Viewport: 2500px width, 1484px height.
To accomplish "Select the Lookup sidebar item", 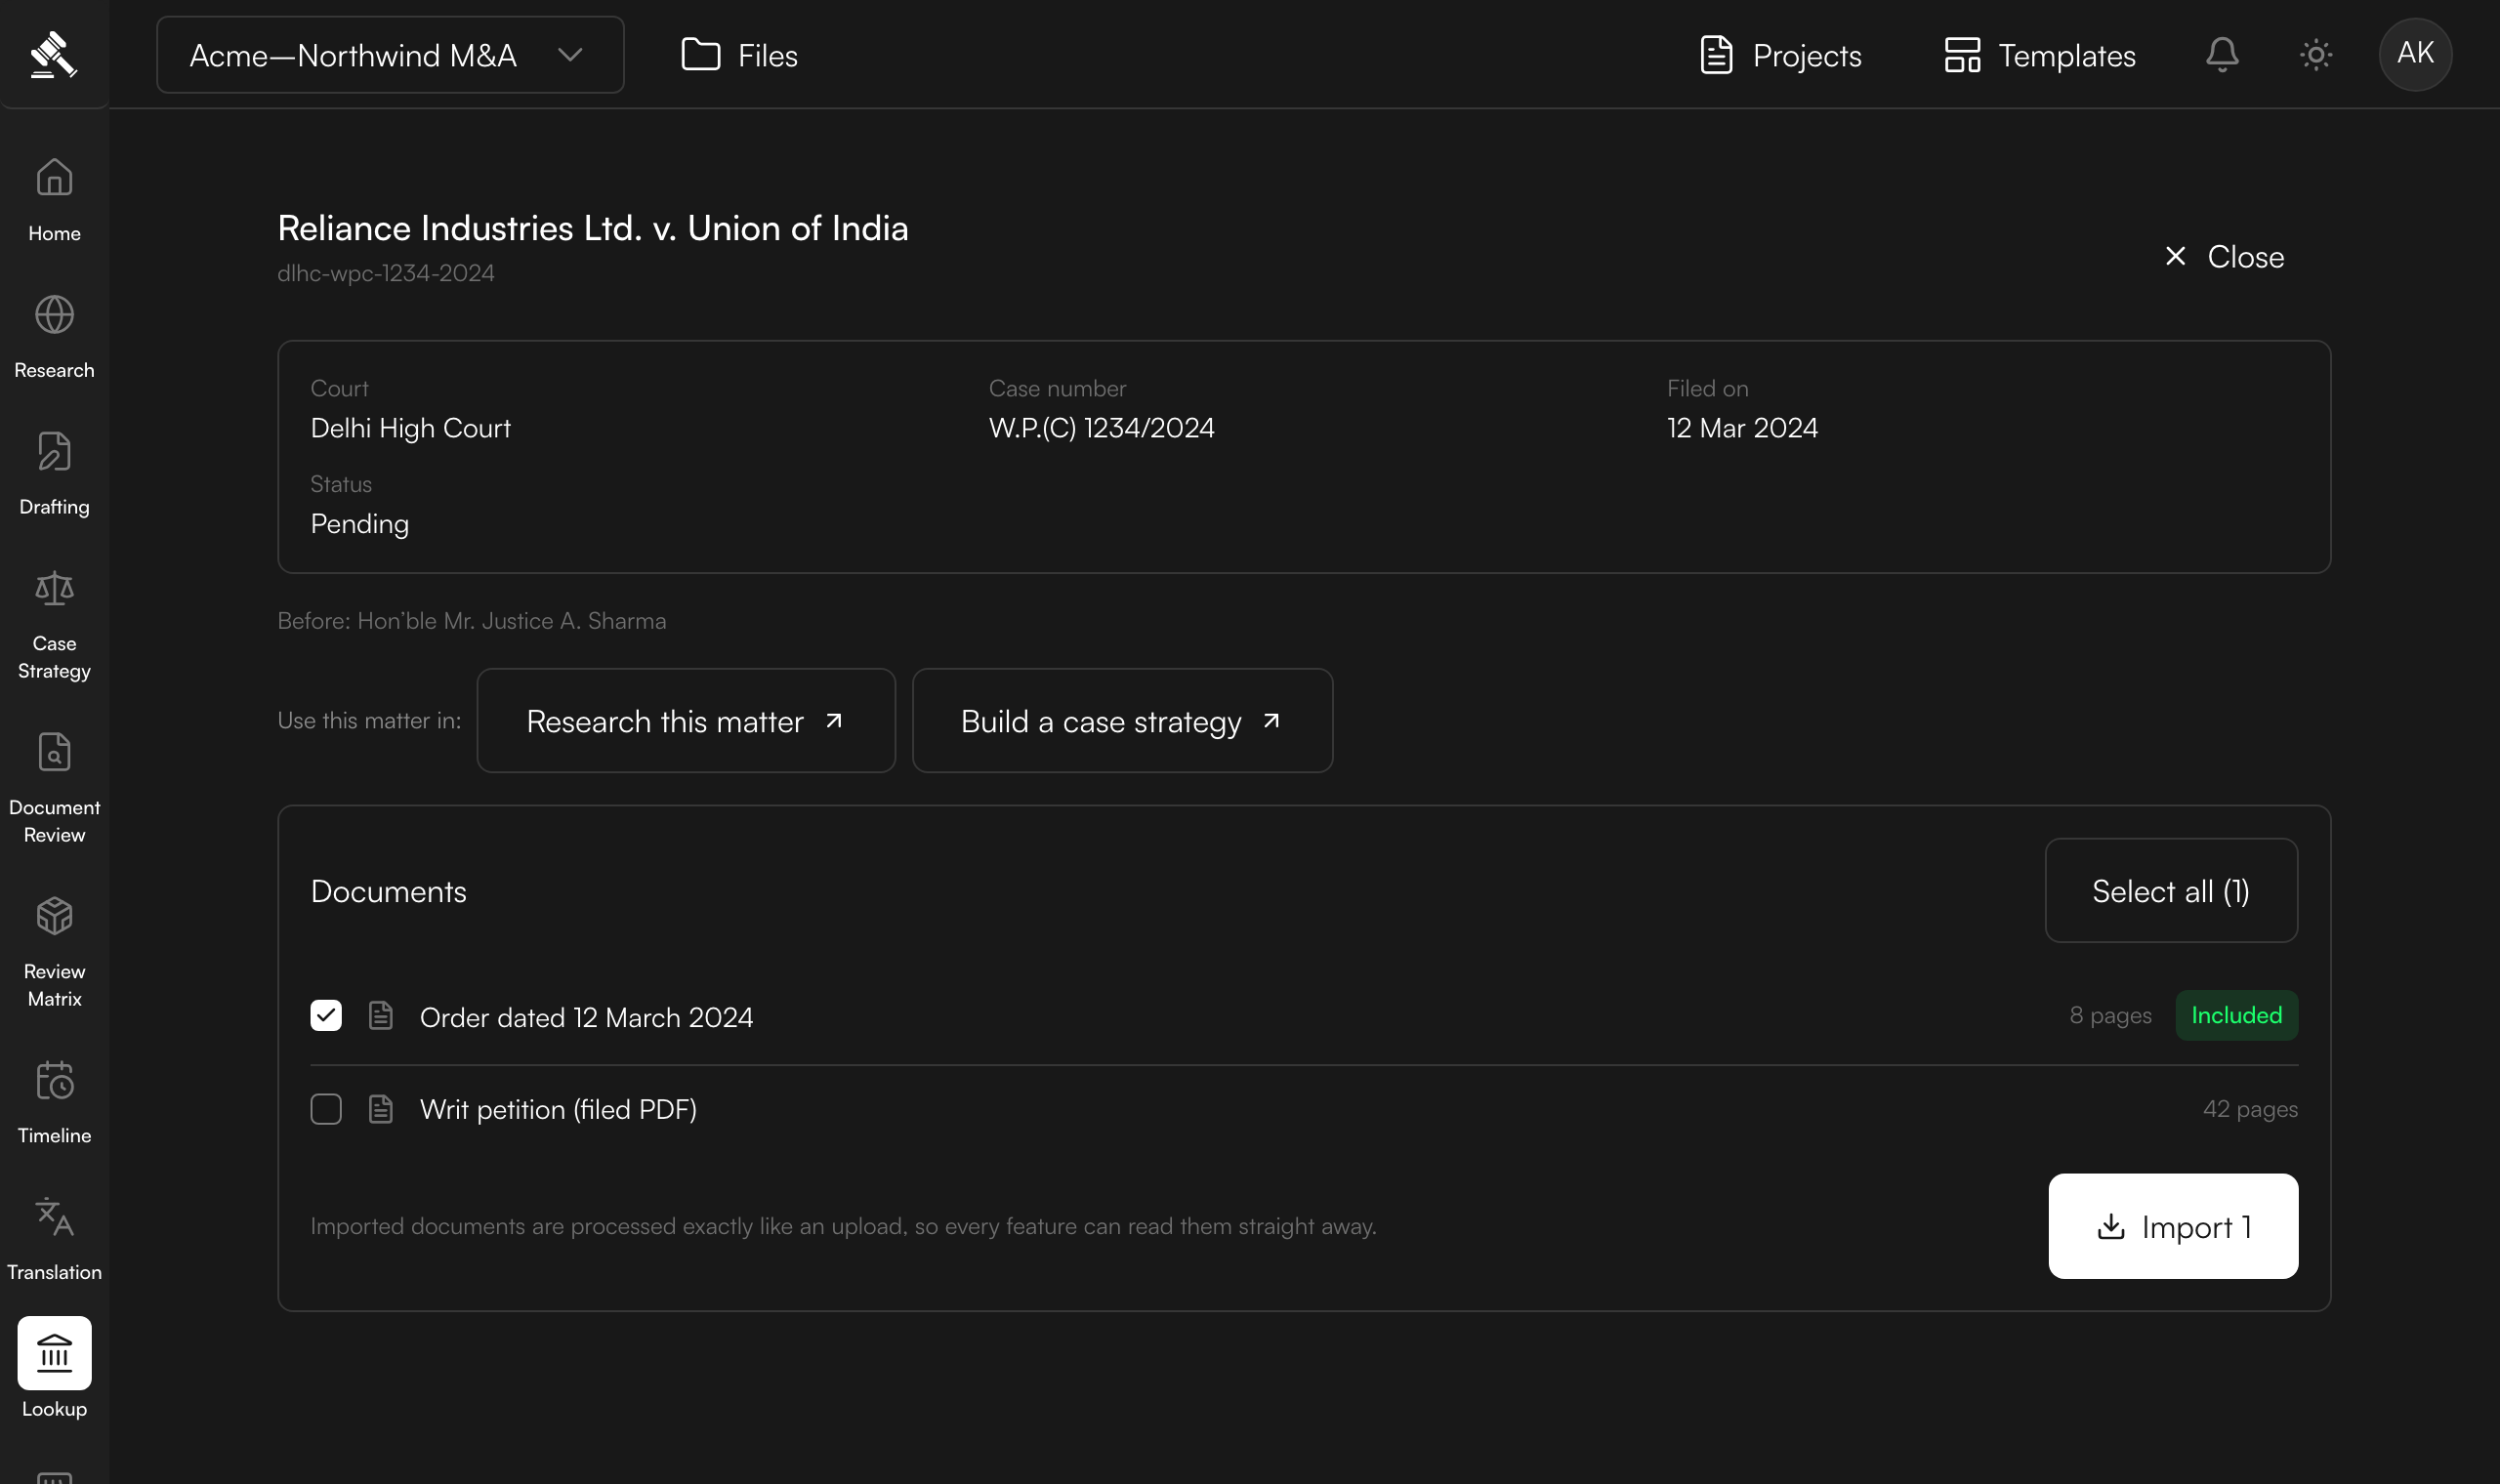I will pos(54,1367).
